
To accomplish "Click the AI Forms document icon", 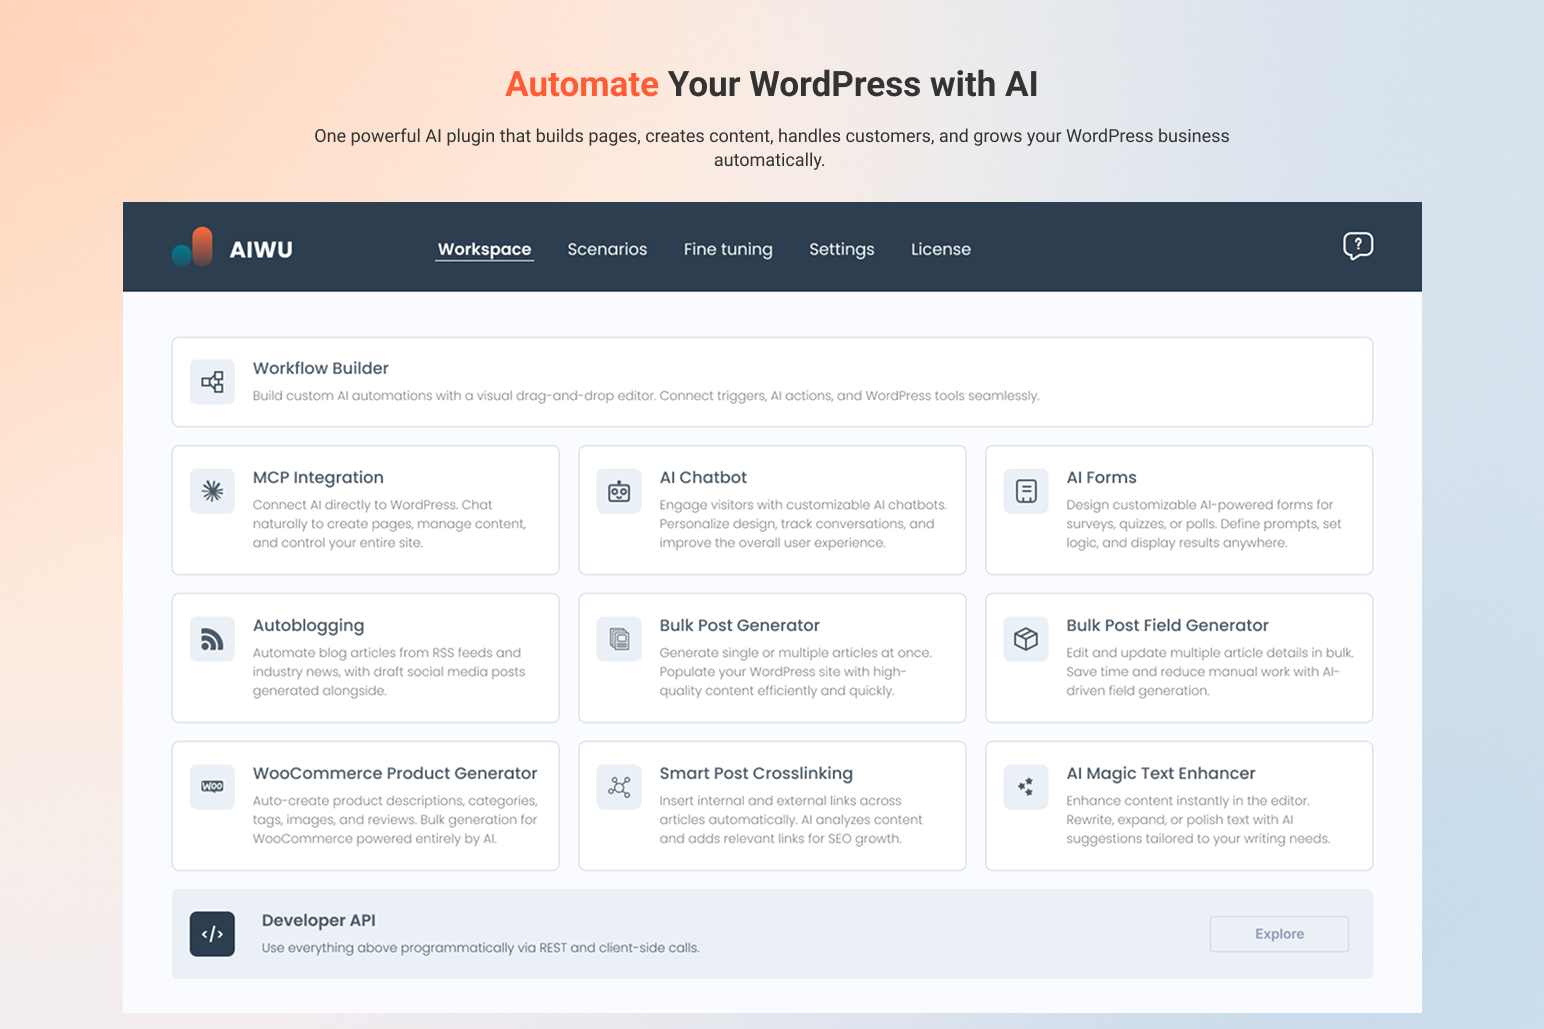I will coord(1025,491).
